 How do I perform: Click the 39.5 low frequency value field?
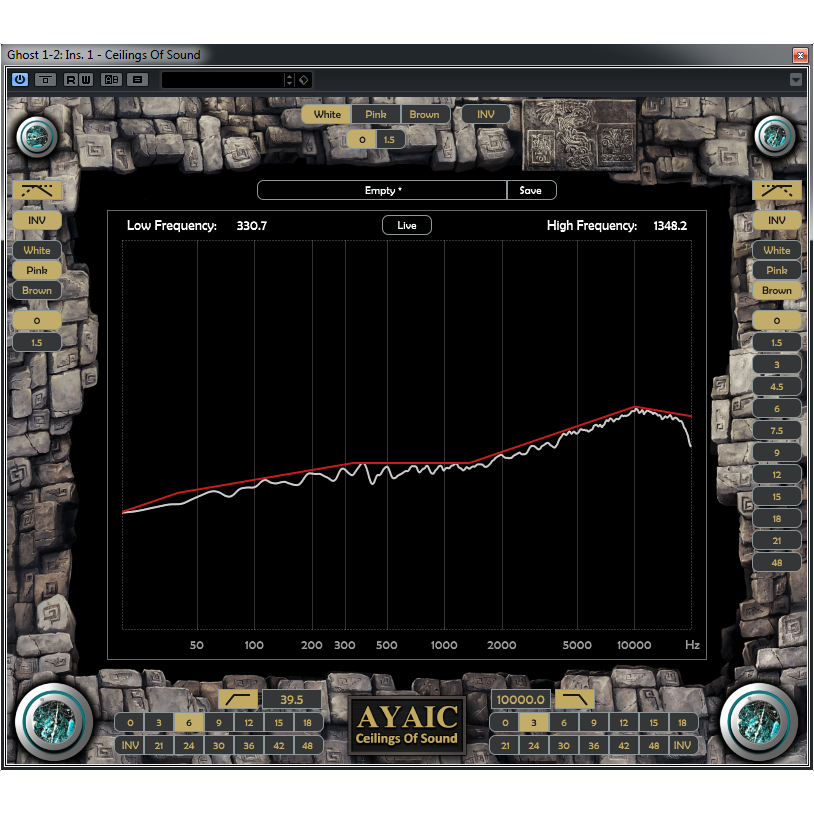point(292,699)
